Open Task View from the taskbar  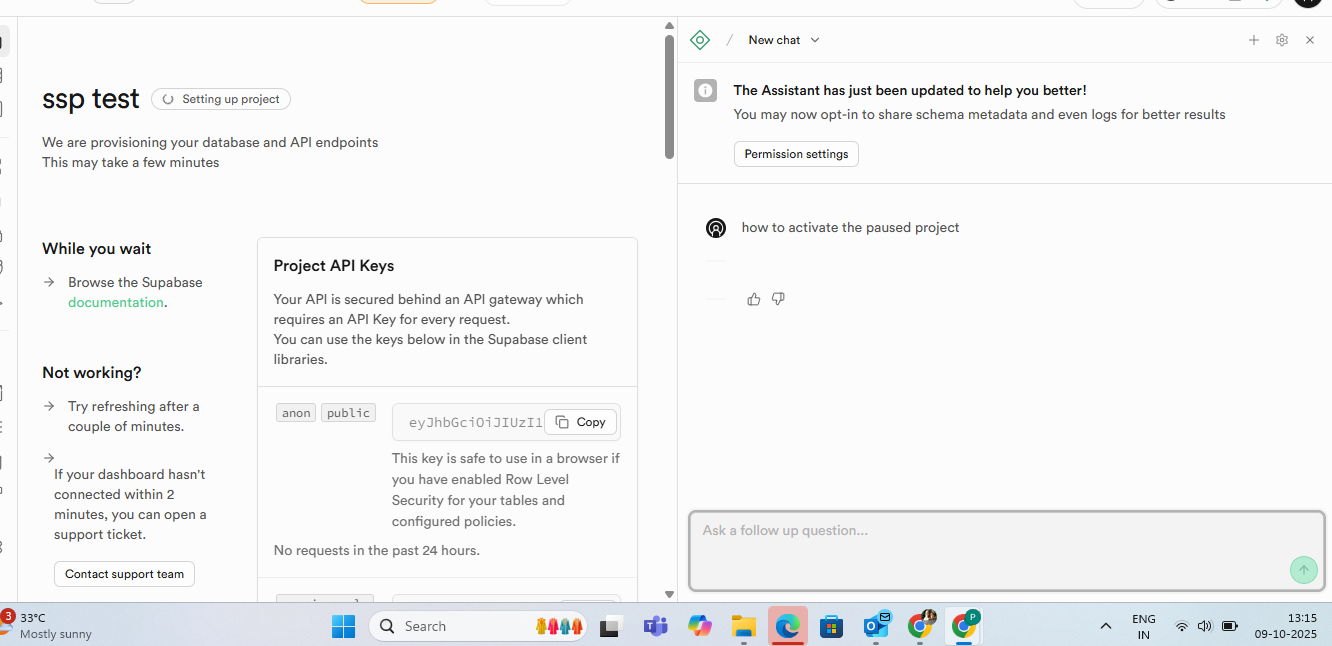[x=609, y=627]
